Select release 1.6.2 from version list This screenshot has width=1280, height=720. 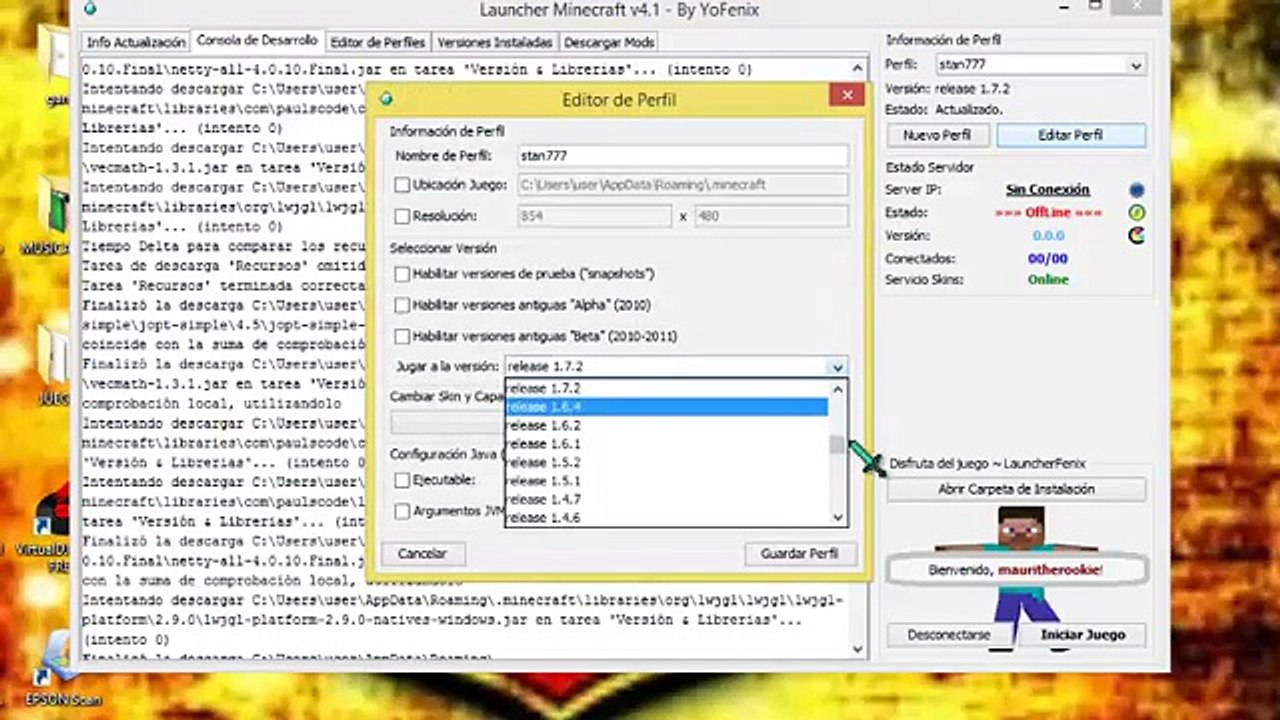point(667,425)
